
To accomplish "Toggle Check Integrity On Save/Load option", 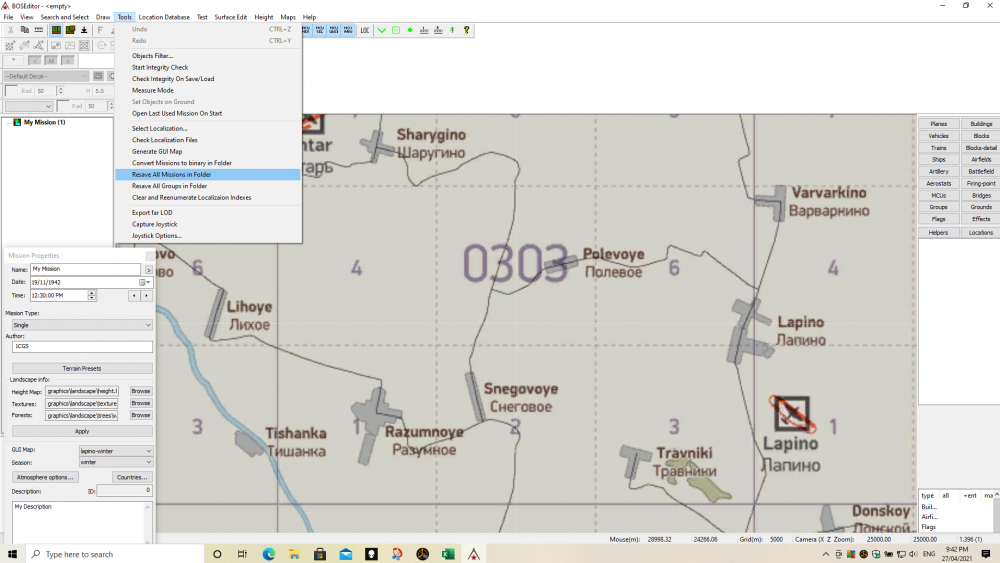I will [173, 79].
